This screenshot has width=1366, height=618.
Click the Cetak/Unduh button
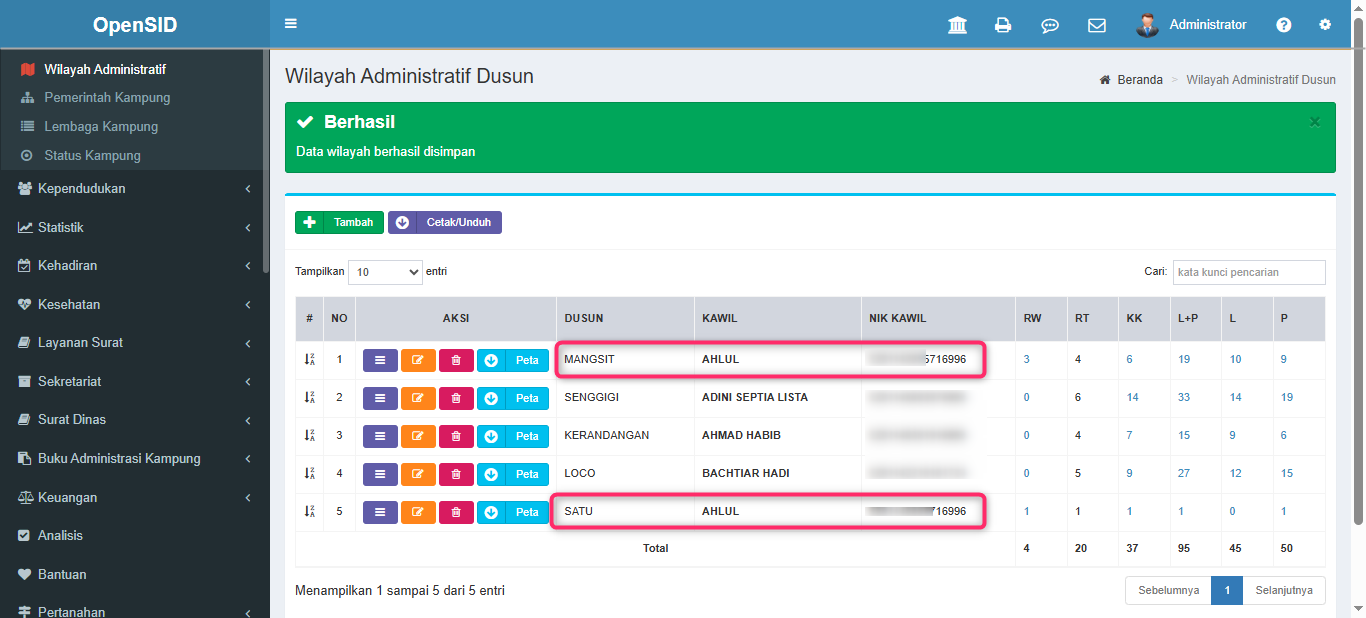(x=445, y=223)
